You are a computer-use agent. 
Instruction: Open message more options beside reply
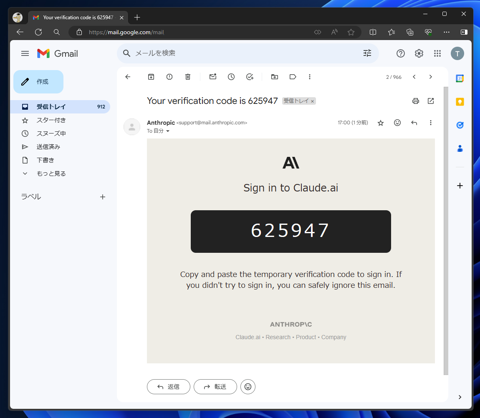(x=431, y=123)
